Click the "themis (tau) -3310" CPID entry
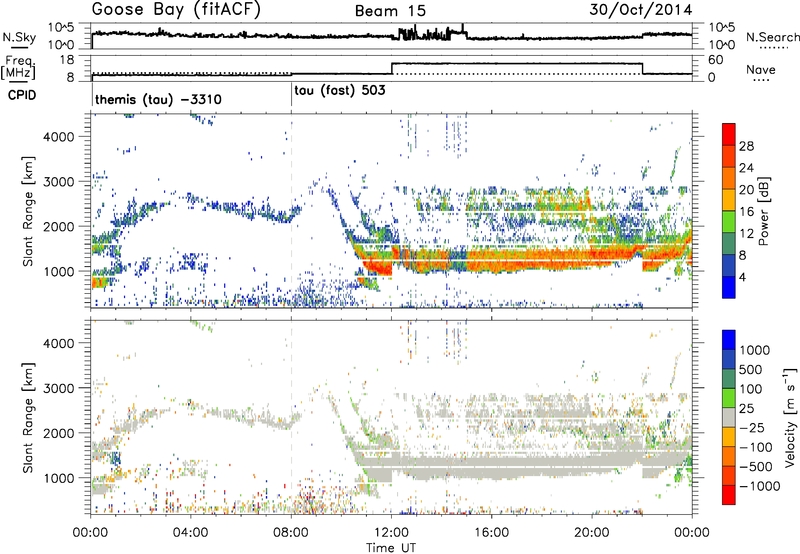Viewport: 800px width, 554px height. 158,99
